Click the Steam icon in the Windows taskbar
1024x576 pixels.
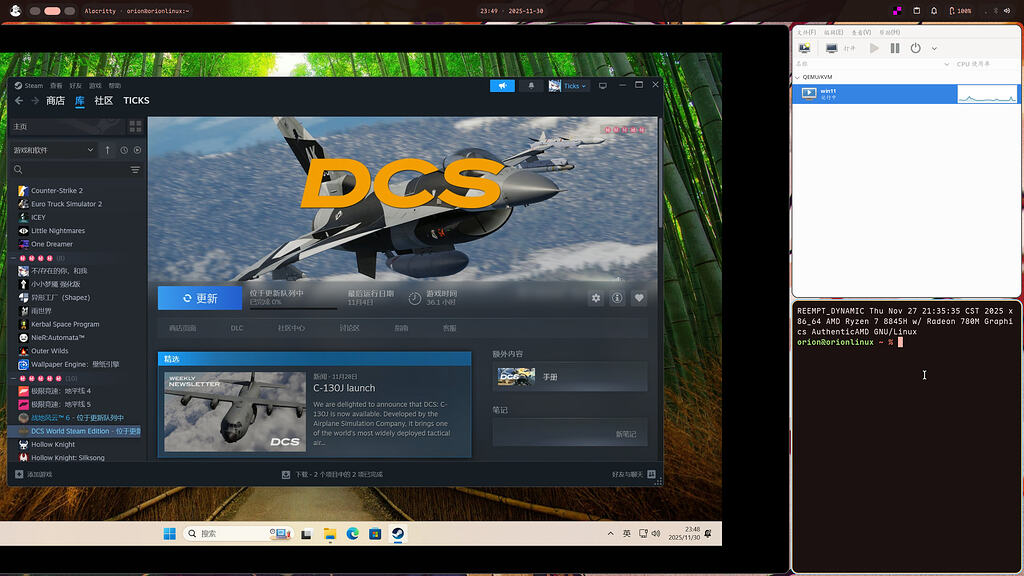click(x=398, y=534)
